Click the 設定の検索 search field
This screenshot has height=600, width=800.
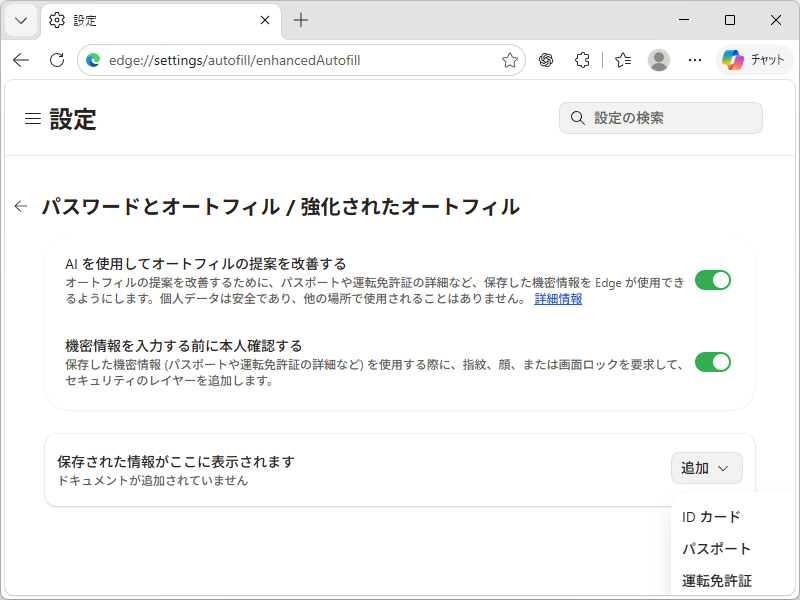pyautogui.click(x=661, y=118)
